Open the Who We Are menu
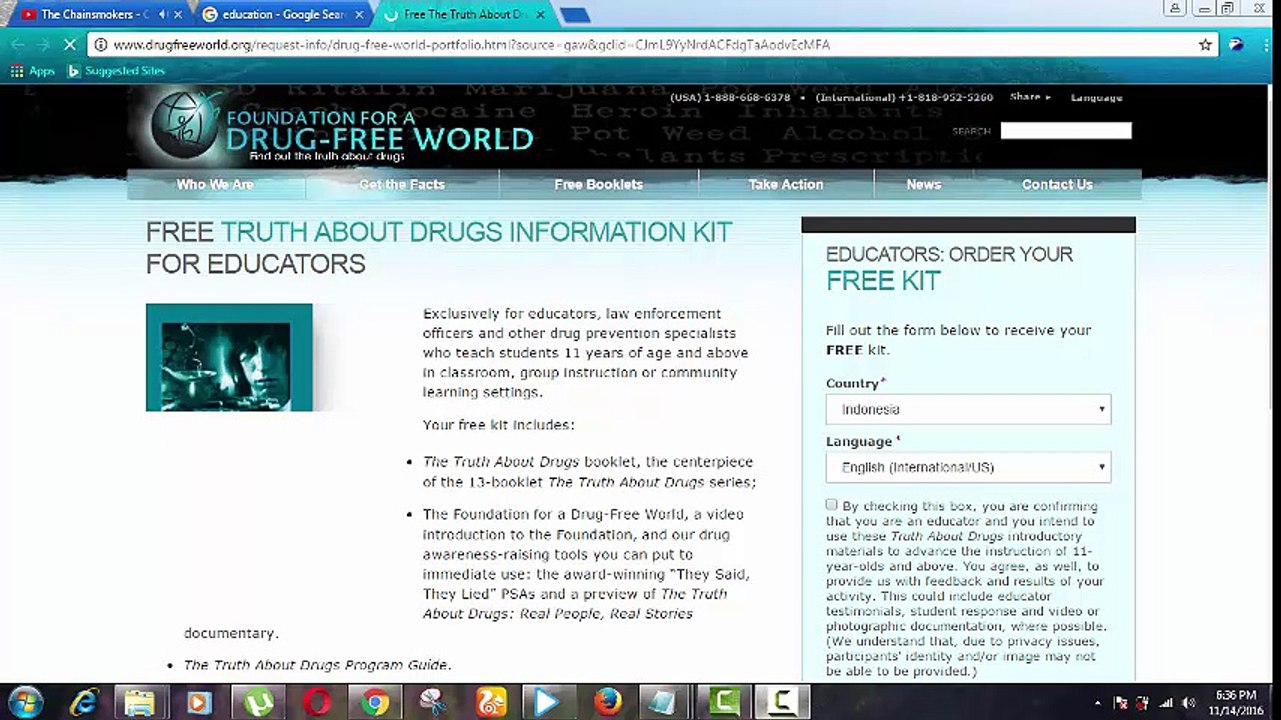Image resolution: width=1281 pixels, height=720 pixels. tap(215, 184)
